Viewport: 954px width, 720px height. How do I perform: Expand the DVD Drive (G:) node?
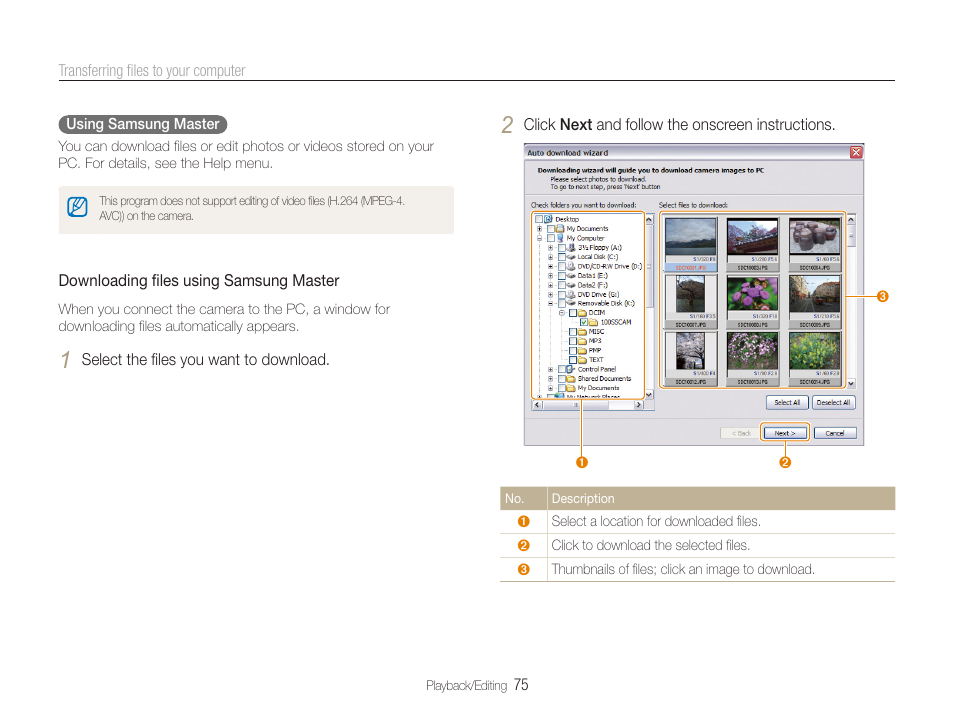pos(551,295)
